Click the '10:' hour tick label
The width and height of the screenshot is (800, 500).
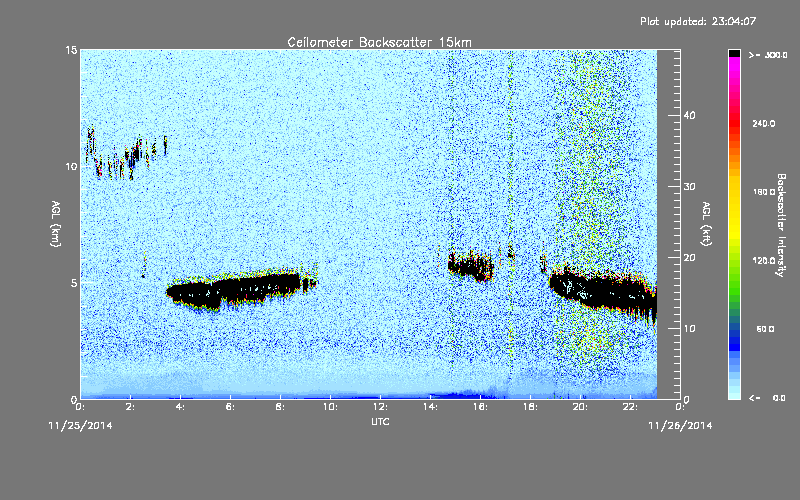[x=330, y=407]
